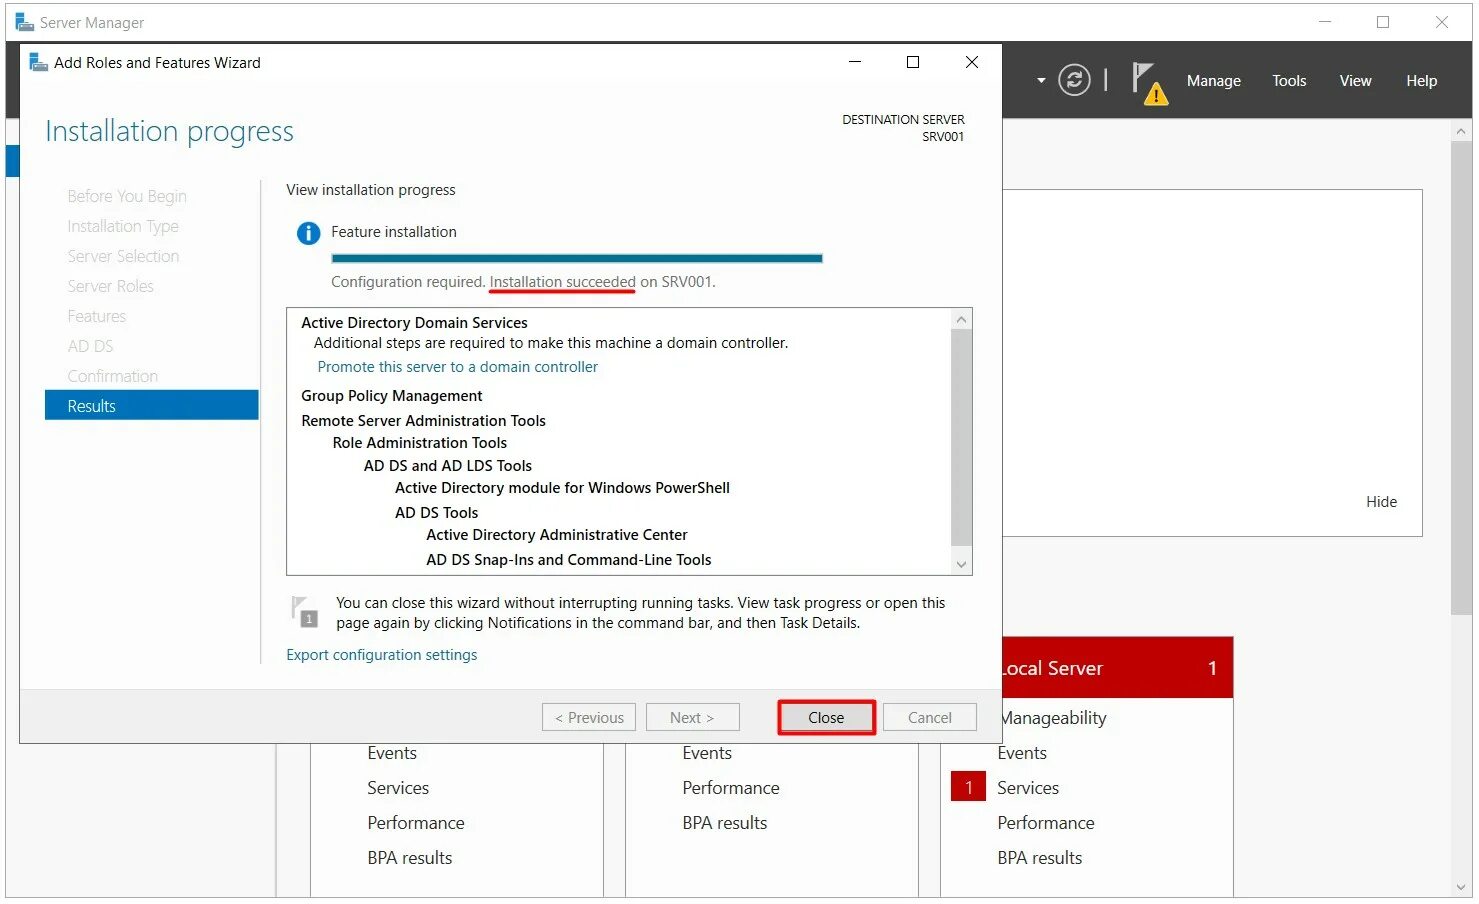Open Performance in the leftmost server tile

tap(416, 823)
